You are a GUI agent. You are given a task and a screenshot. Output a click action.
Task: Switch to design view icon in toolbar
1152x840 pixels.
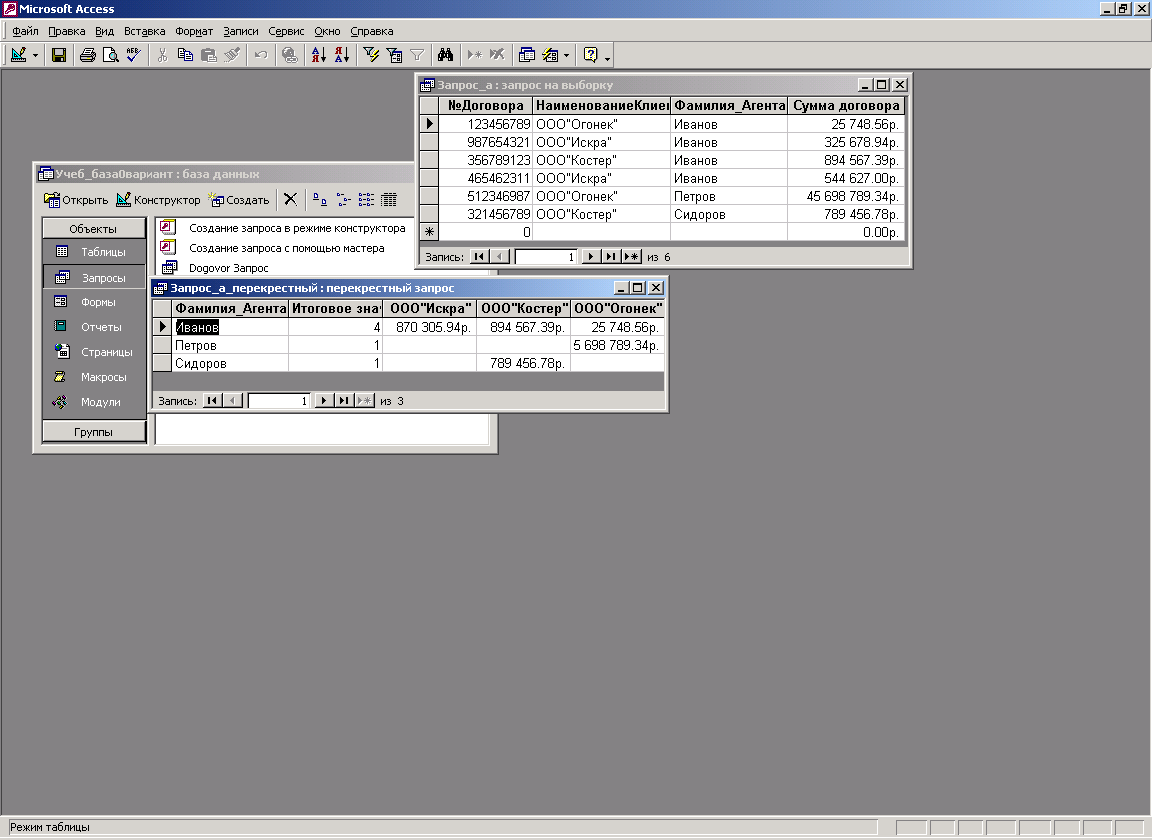18,55
